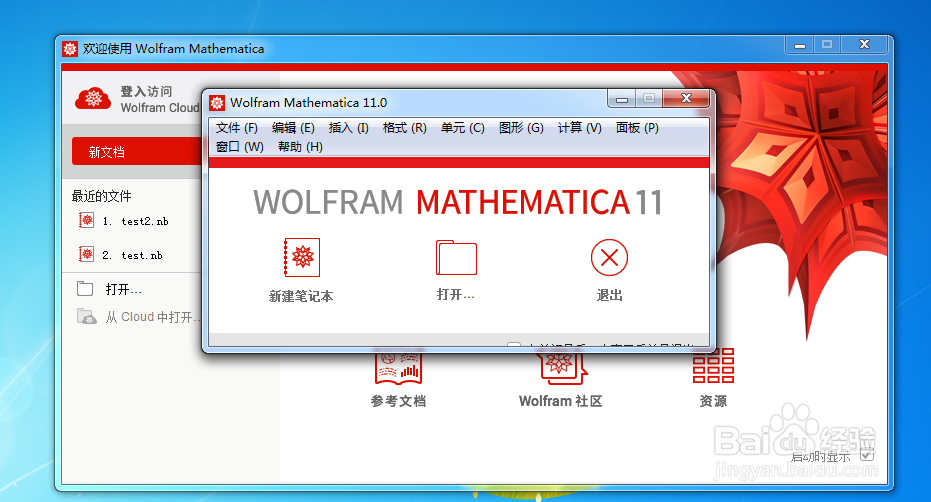Viewport: 931px width, 502px height.
Task: Click the red 新文档 button
Action: (x=137, y=151)
